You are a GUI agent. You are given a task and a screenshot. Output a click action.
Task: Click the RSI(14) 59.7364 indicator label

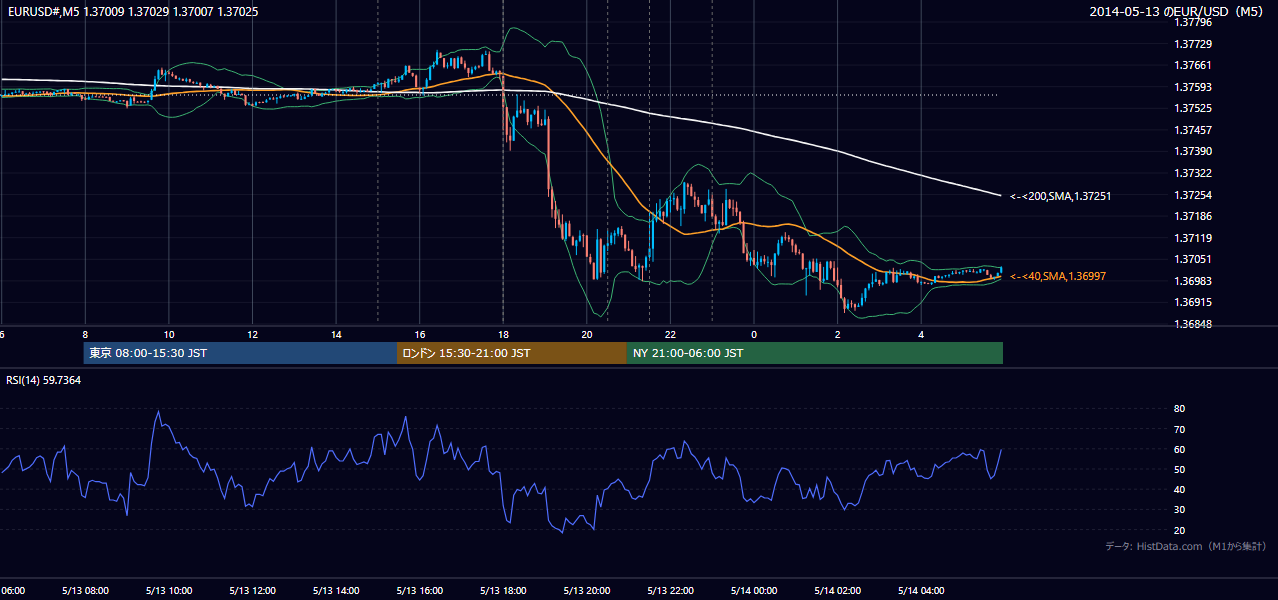pos(44,380)
